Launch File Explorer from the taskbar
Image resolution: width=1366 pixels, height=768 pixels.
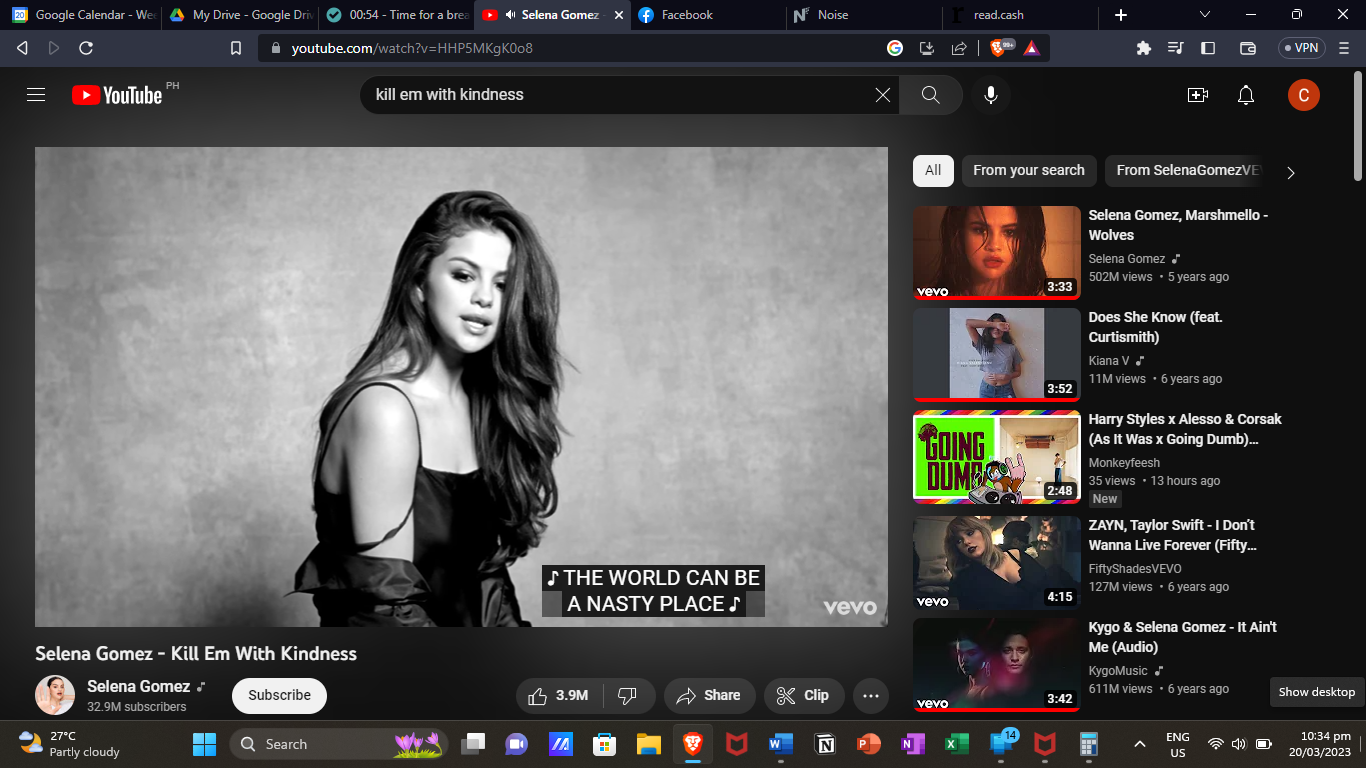[649, 744]
